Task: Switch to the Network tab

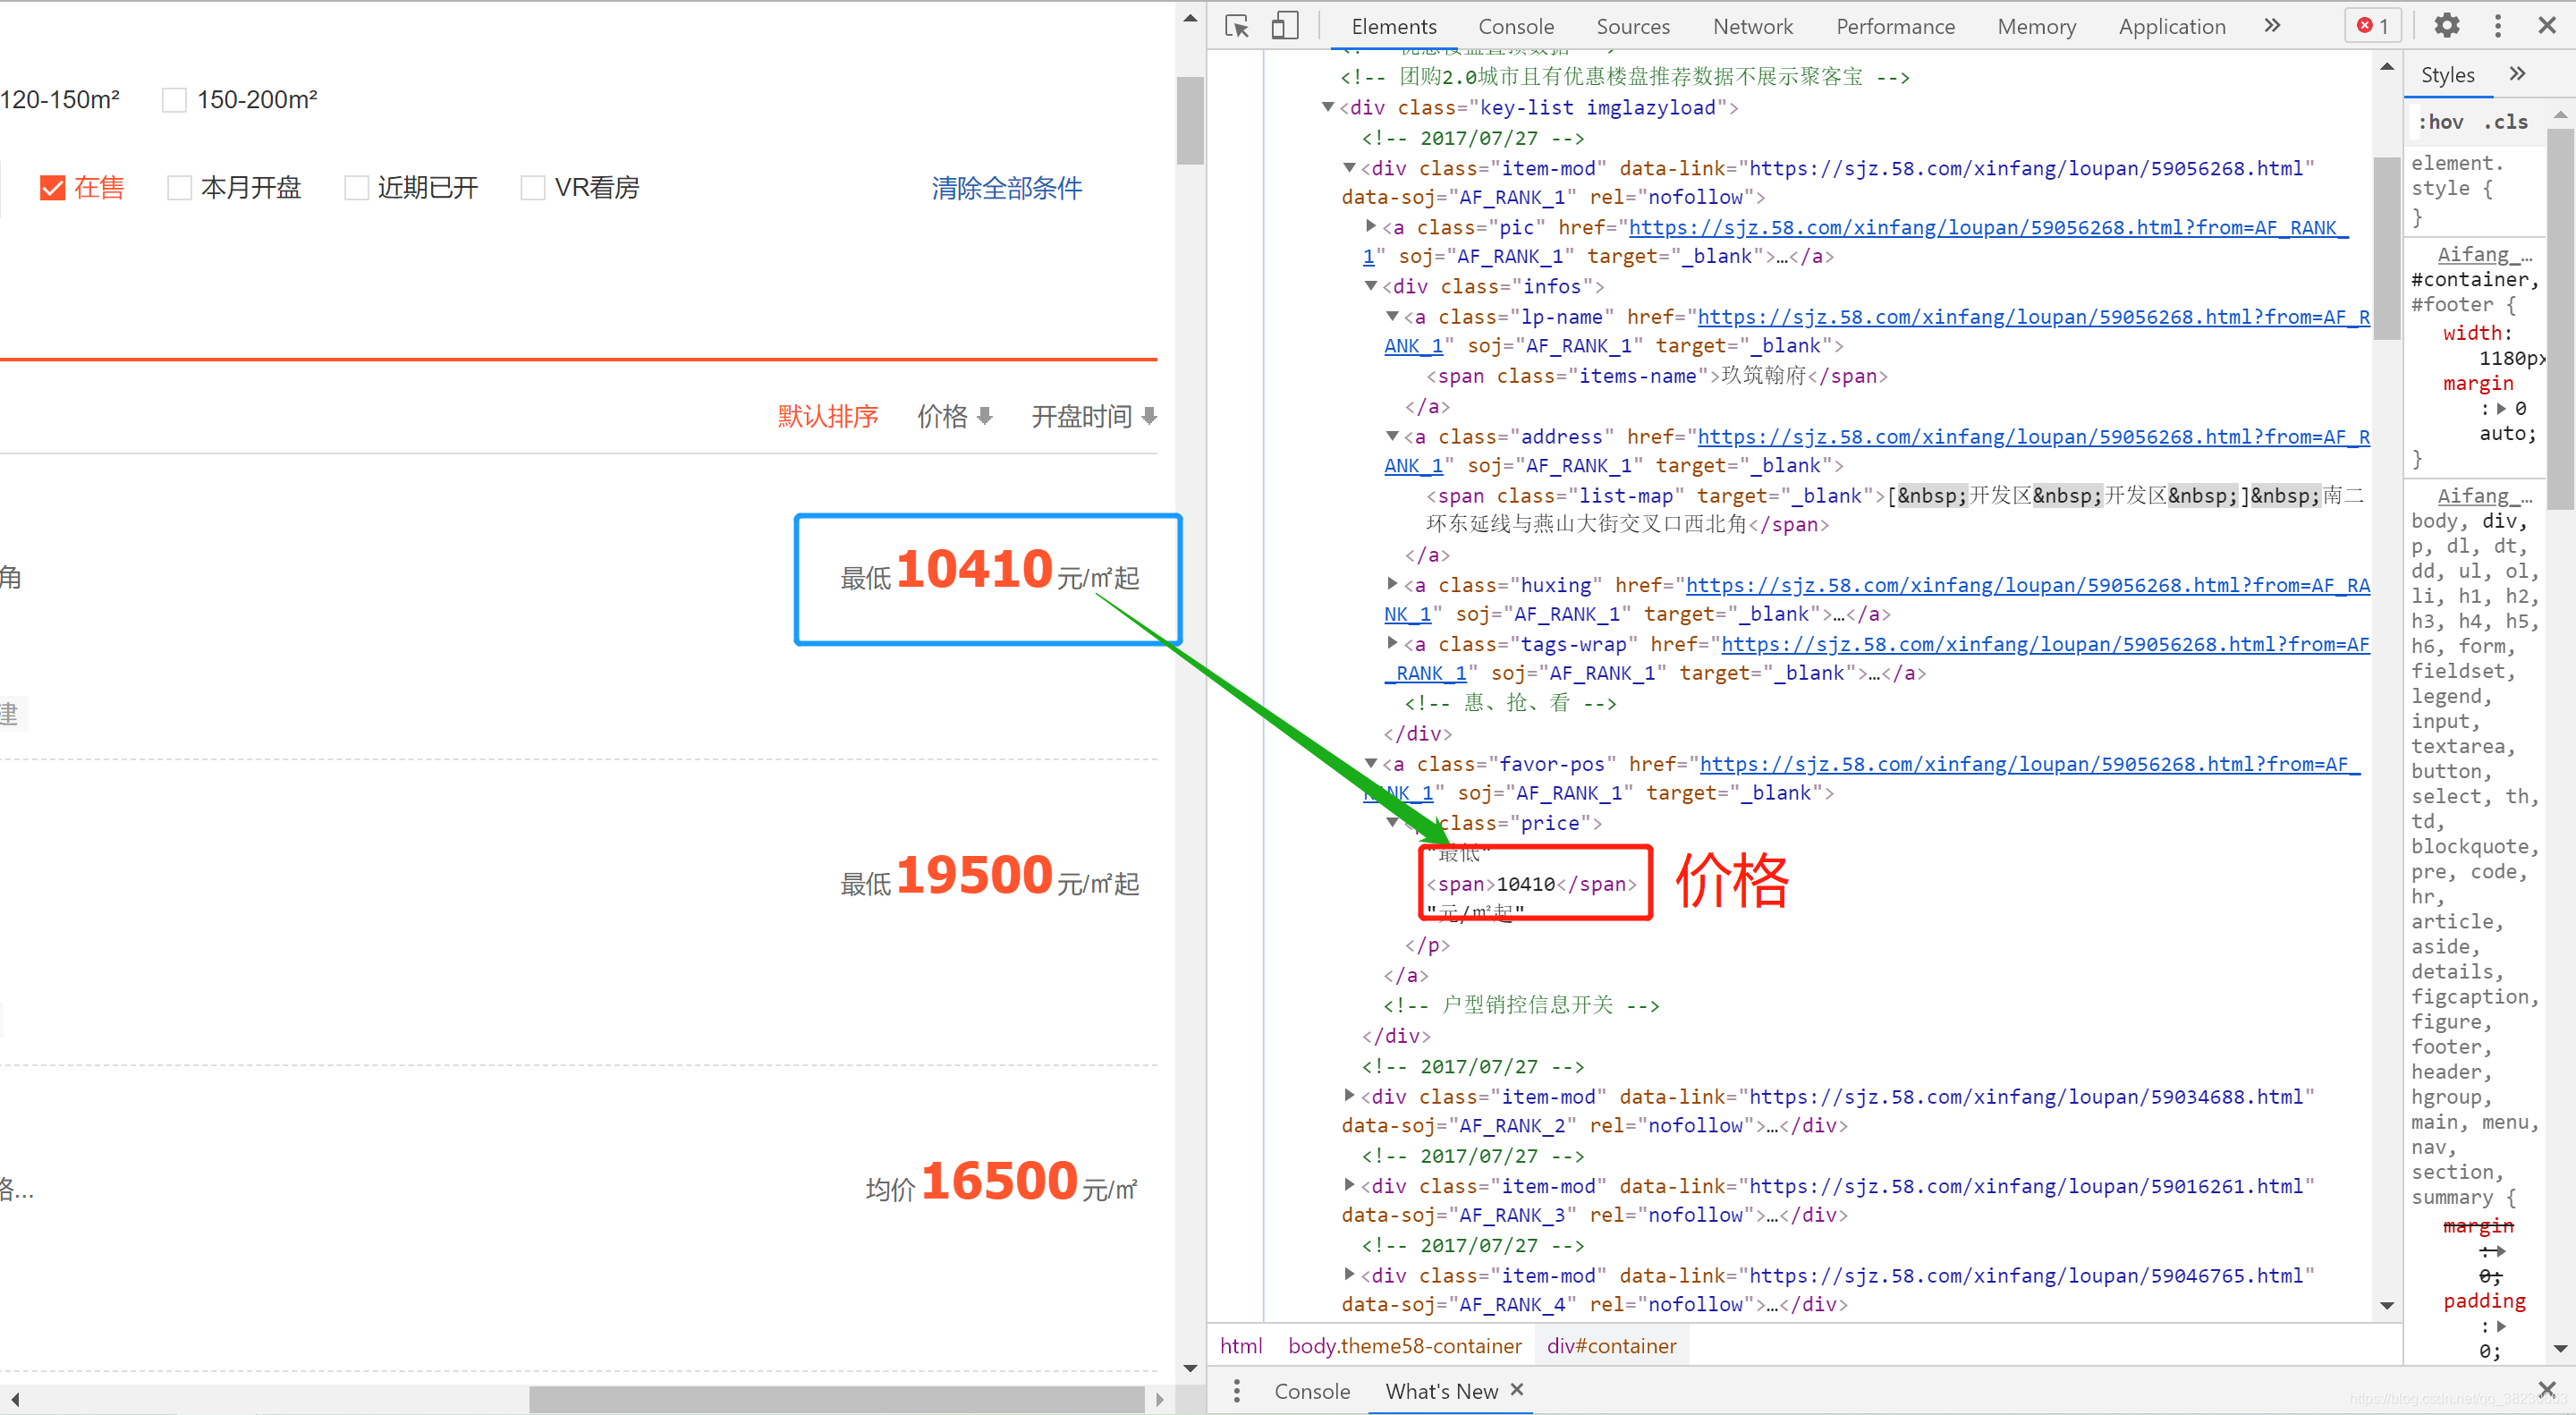Action: pyautogui.click(x=1752, y=26)
